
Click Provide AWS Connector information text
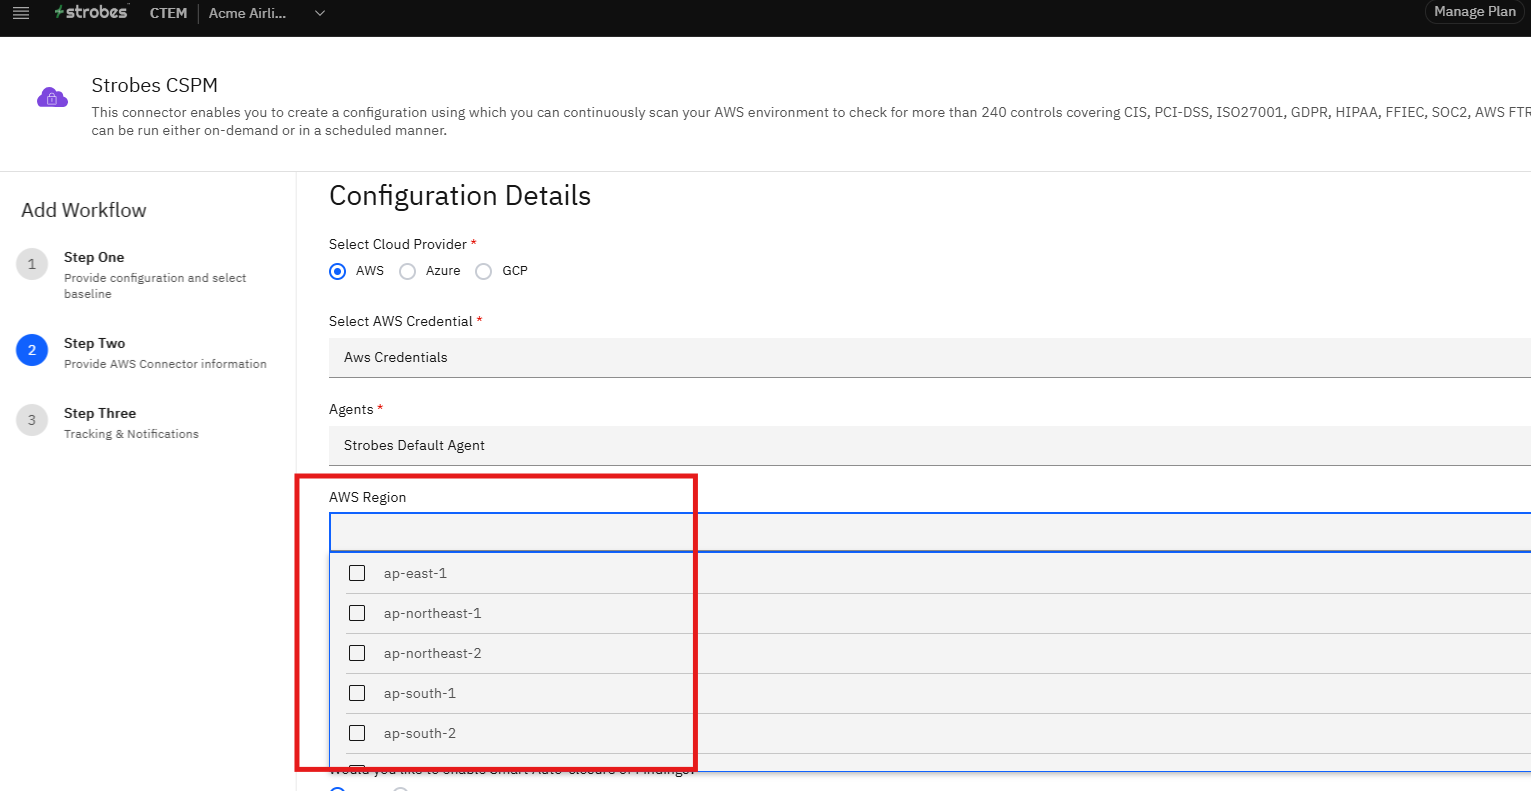pos(165,364)
